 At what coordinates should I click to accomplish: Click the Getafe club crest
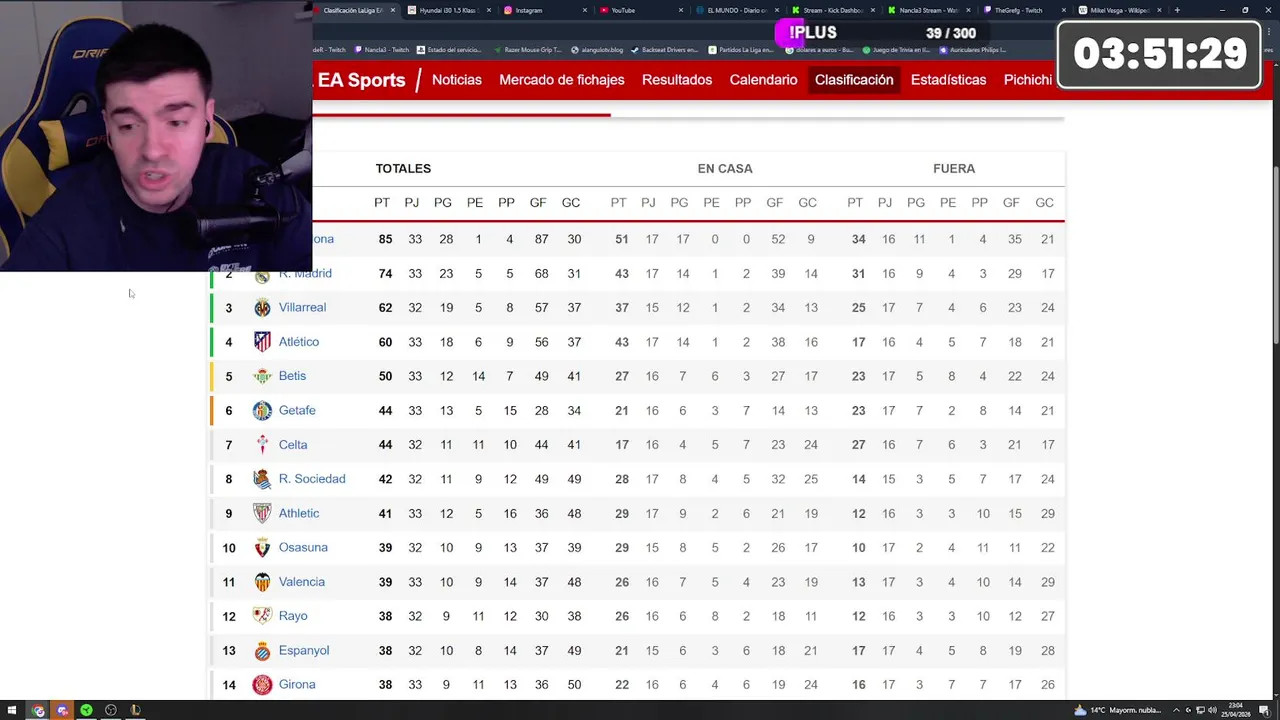click(262, 410)
